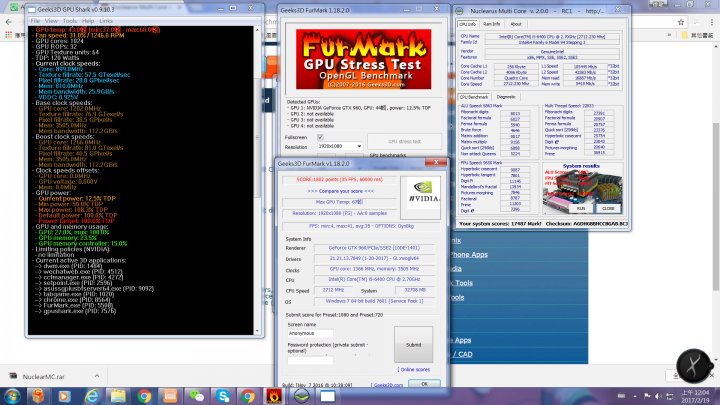
Task: Open the media player taskbar icon
Action: click(64, 396)
